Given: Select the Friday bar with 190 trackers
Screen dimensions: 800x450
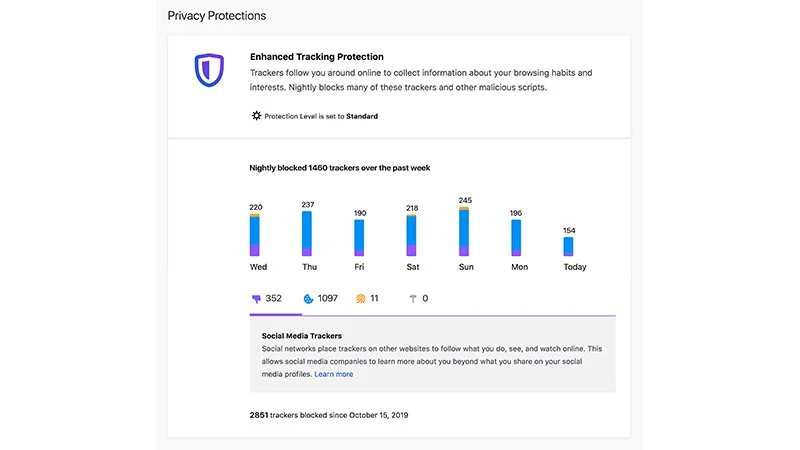Looking at the screenshot, I should [x=359, y=238].
